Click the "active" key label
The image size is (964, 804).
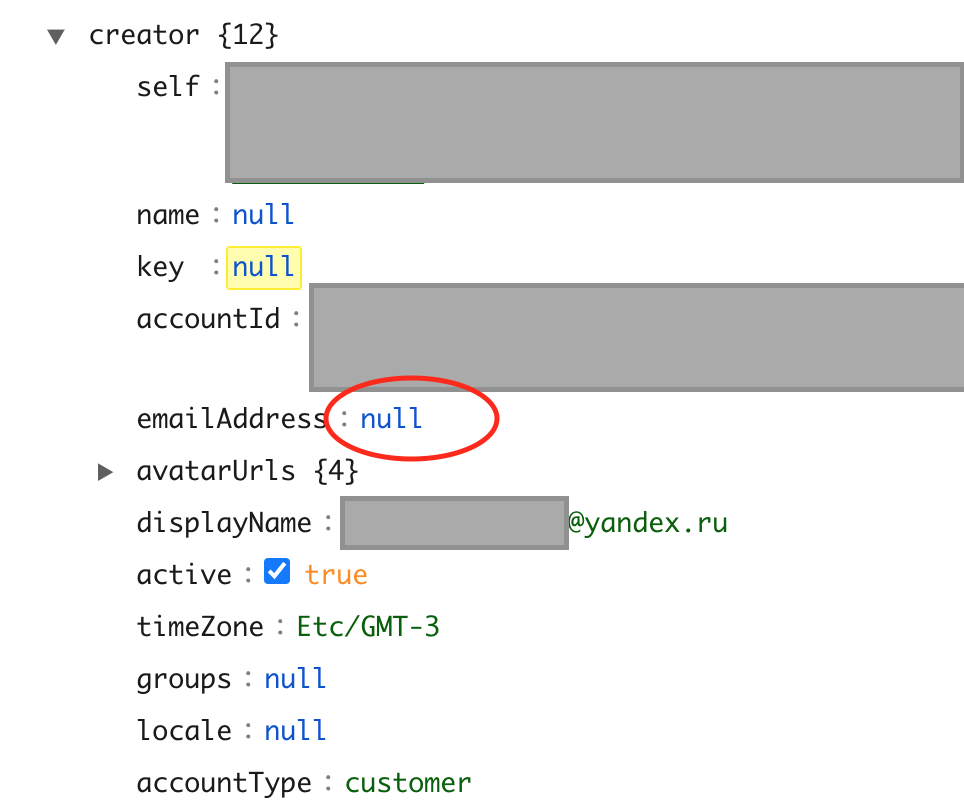pyautogui.click(x=184, y=575)
